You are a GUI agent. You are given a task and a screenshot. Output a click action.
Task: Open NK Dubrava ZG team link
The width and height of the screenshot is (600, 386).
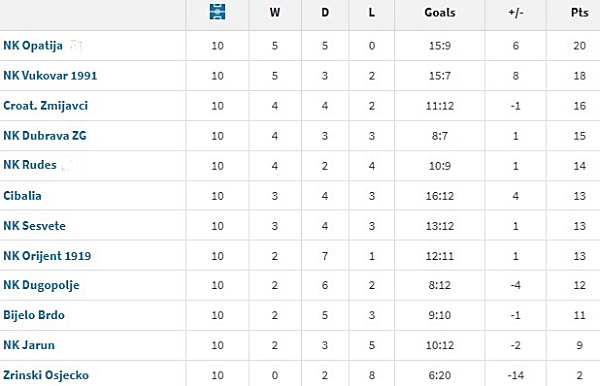pos(45,135)
